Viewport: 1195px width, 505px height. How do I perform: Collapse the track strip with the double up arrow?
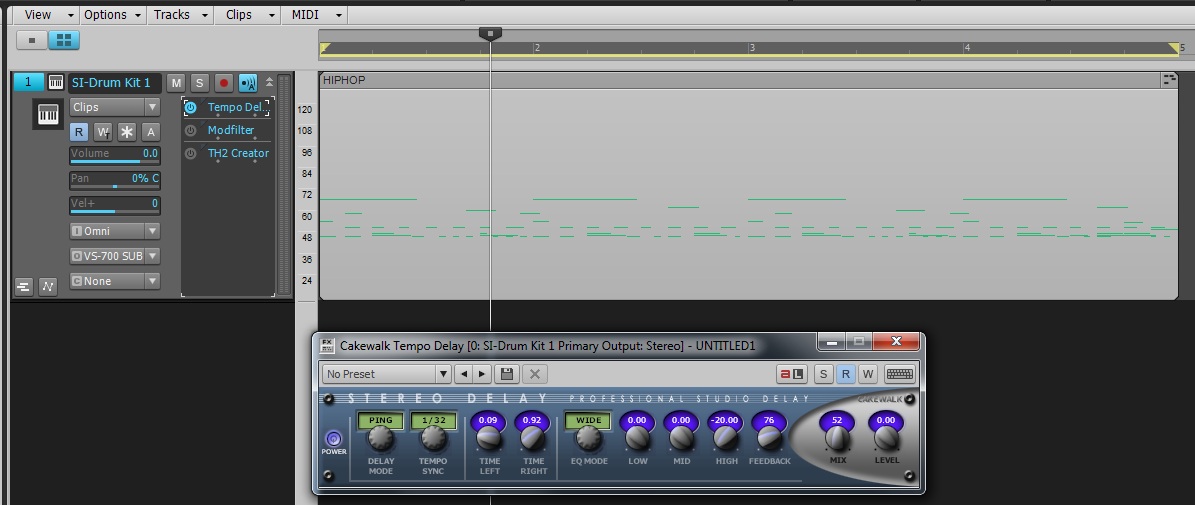coord(268,82)
